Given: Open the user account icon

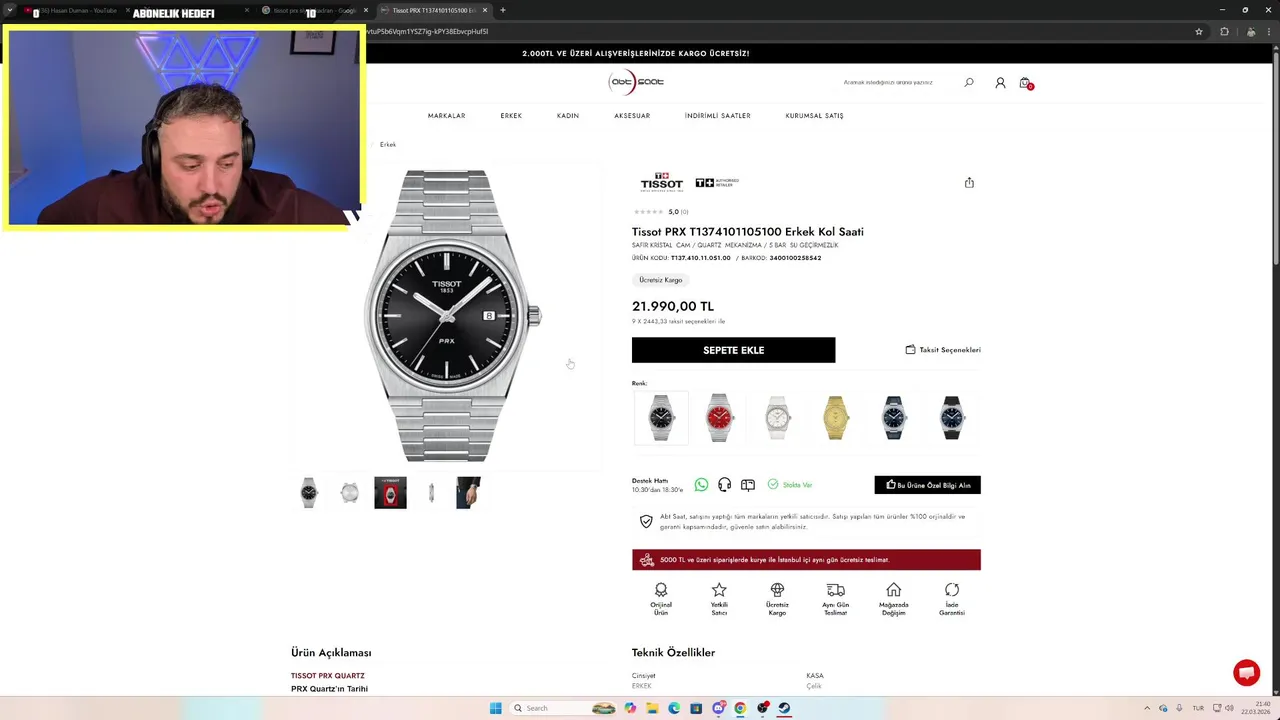Looking at the screenshot, I should pyautogui.click(x=1000, y=83).
